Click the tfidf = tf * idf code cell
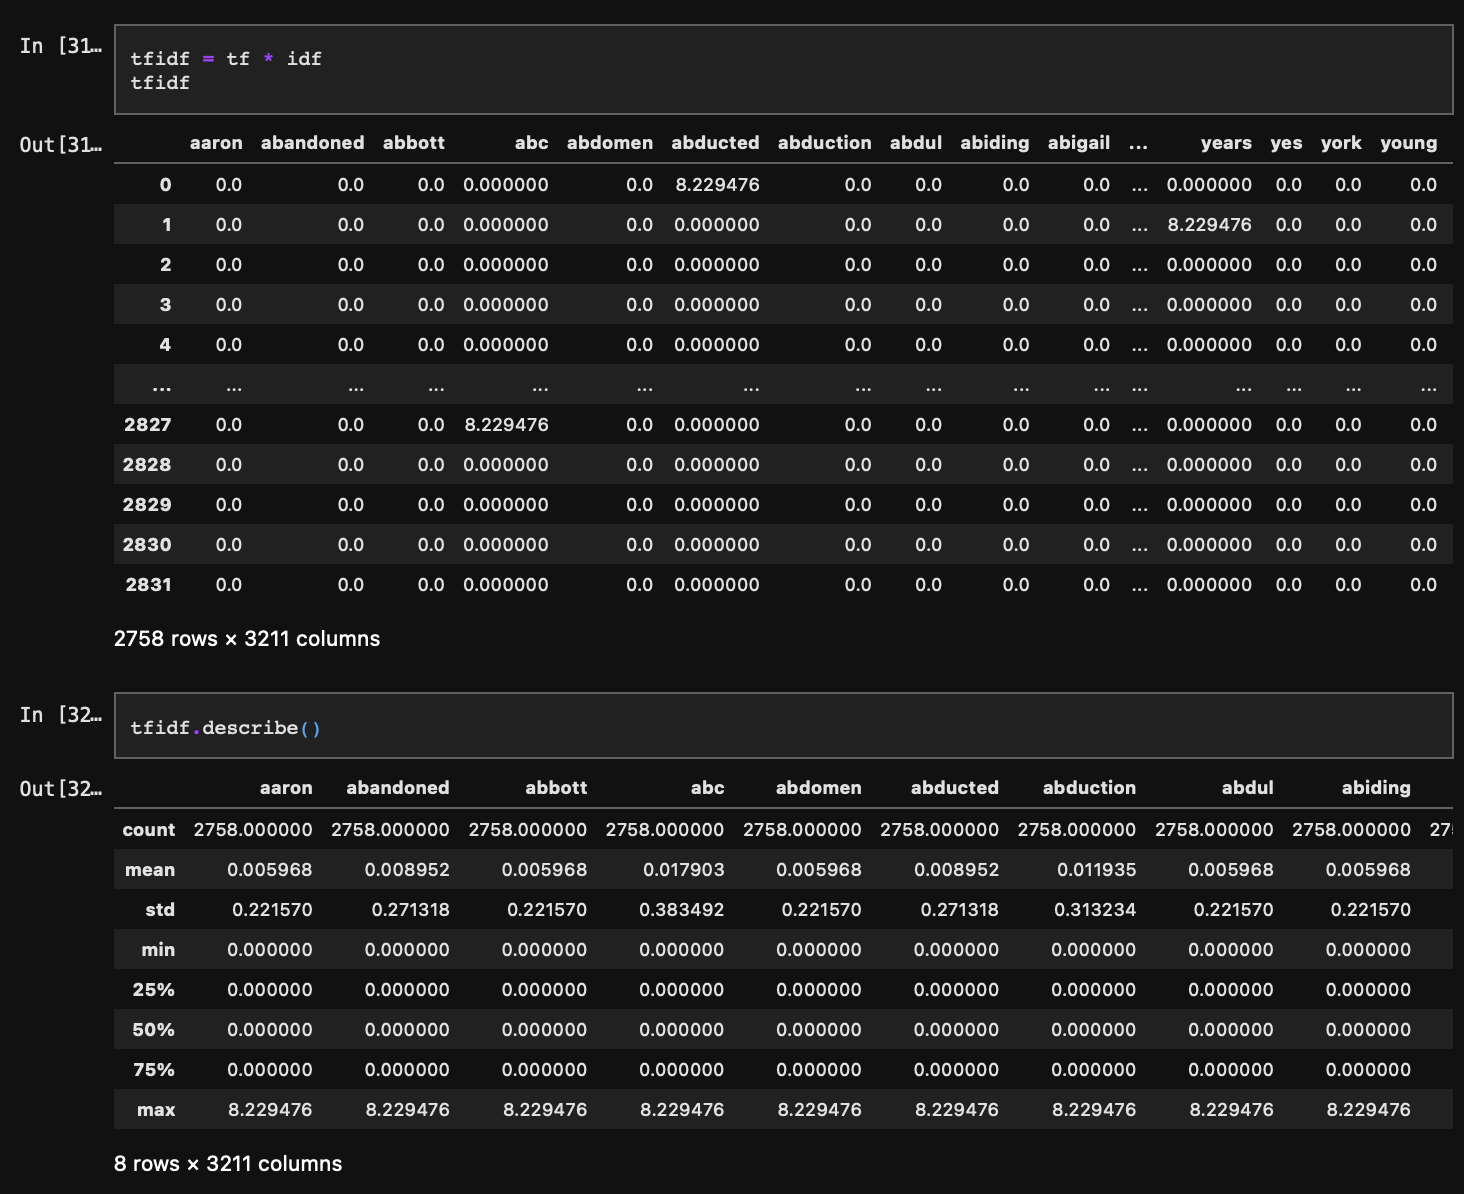Screen dimensions: 1464x1194 (x=783, y=70)
